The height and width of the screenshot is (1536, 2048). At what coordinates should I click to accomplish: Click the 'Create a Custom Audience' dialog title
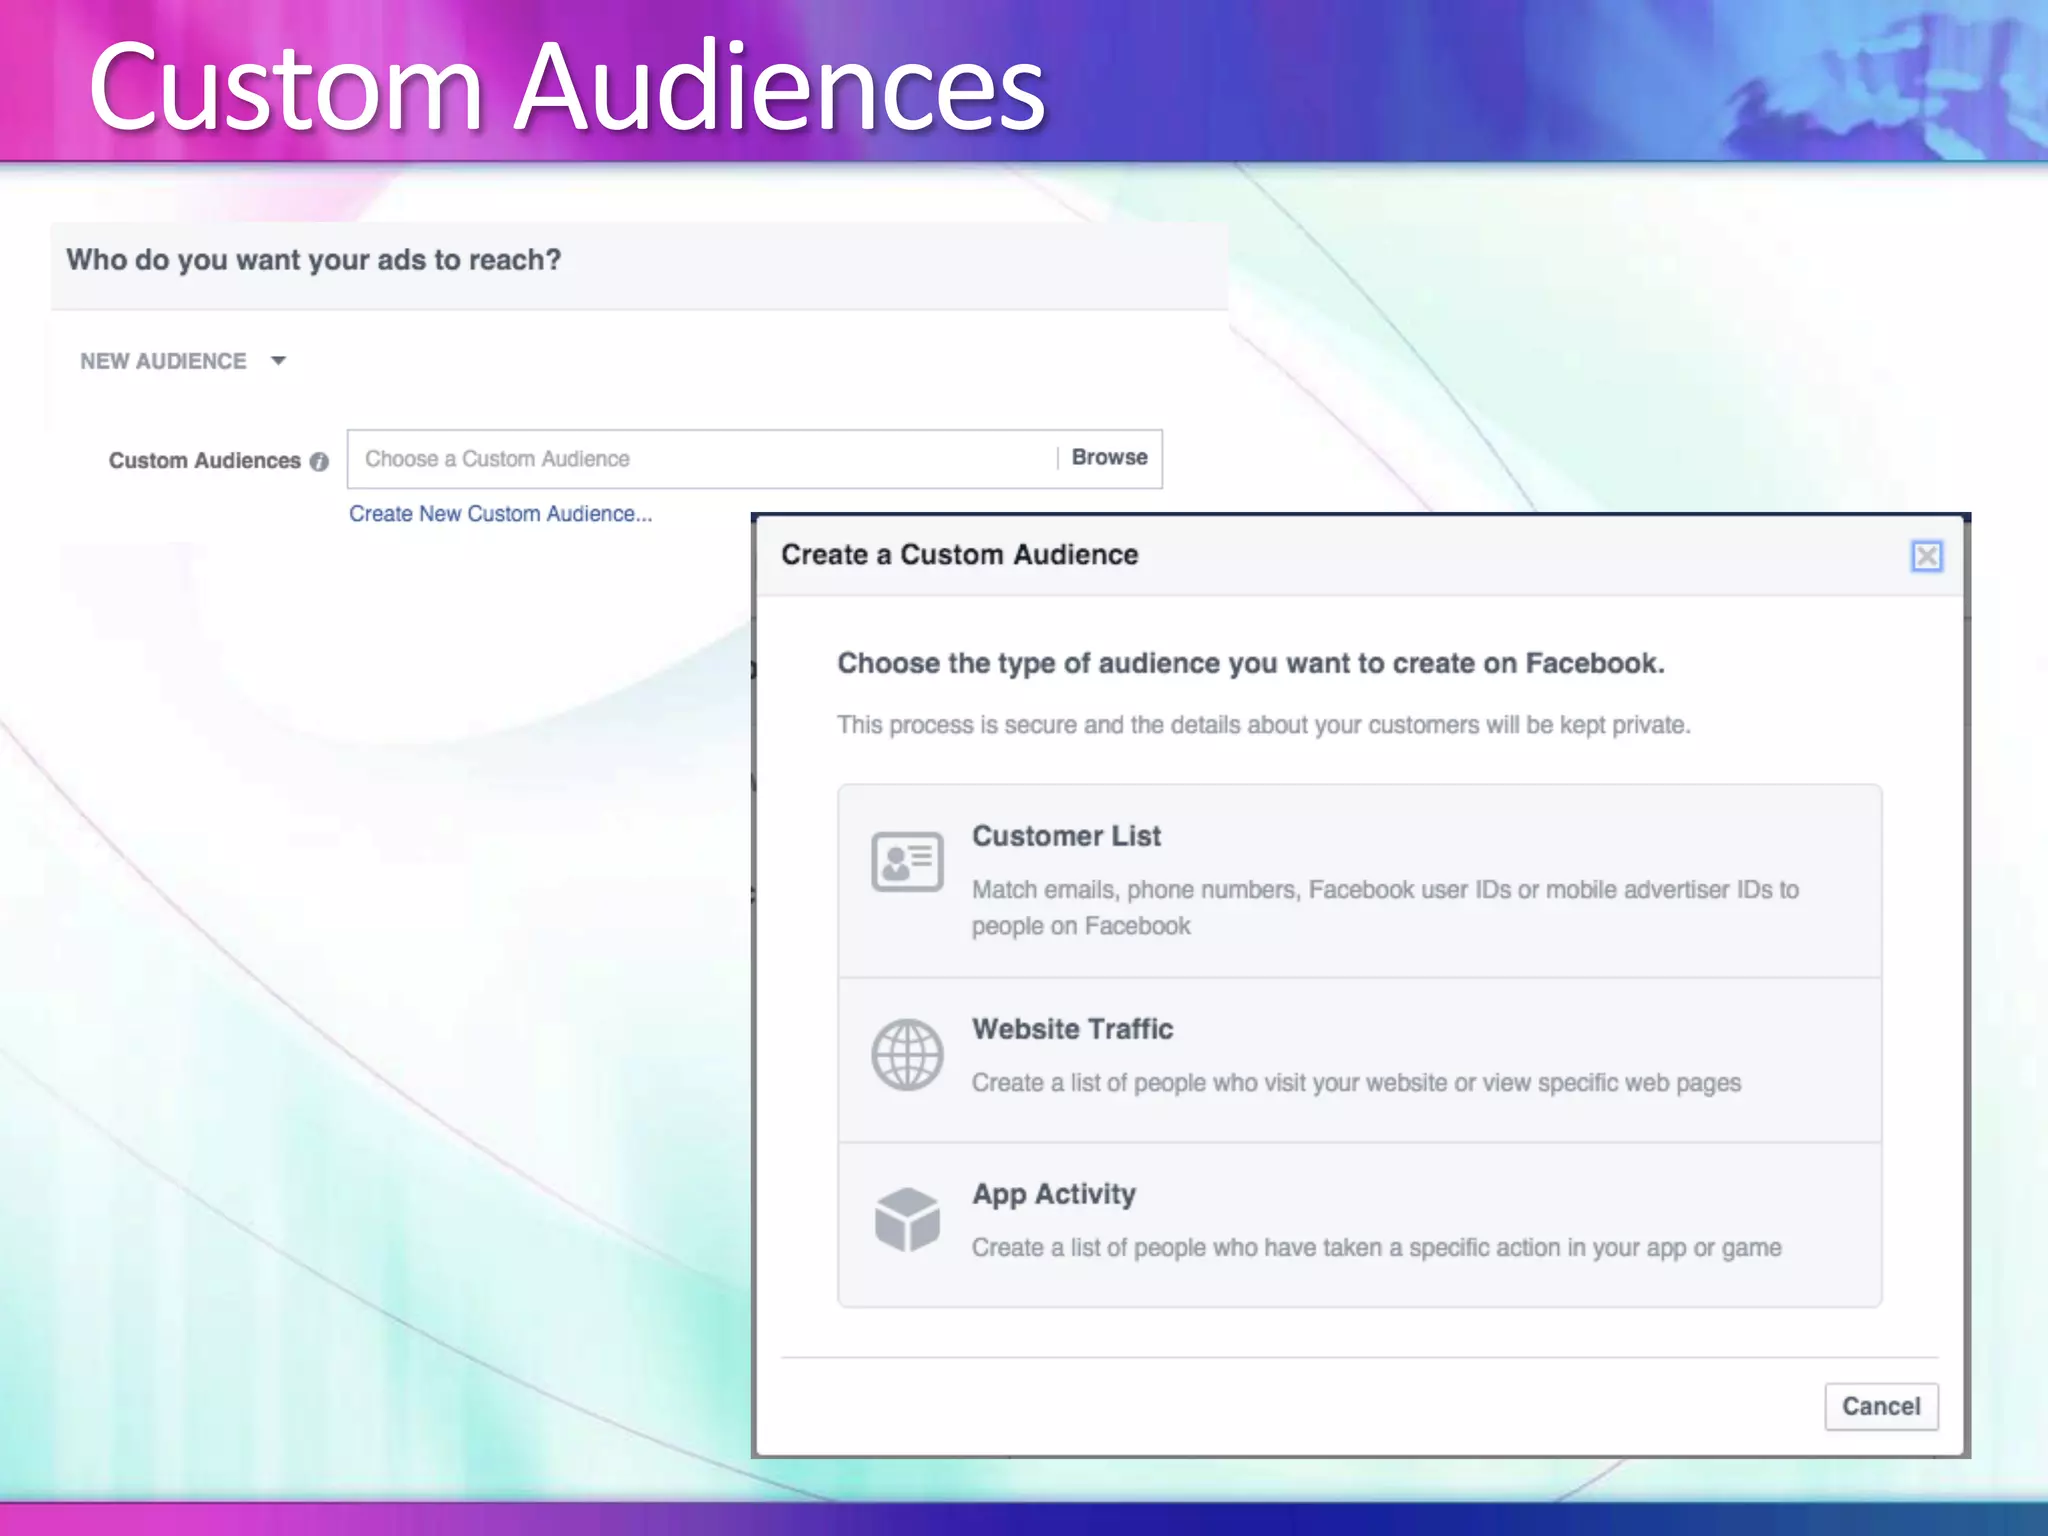(x=959, y=555)
